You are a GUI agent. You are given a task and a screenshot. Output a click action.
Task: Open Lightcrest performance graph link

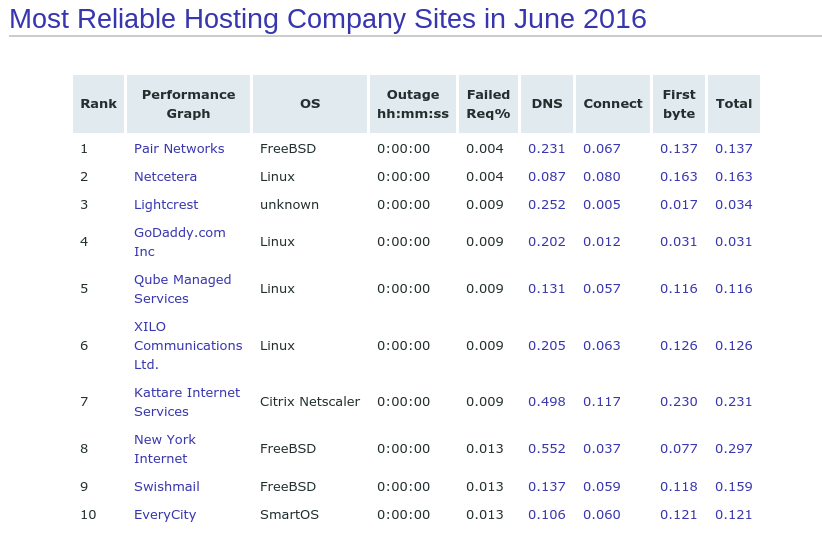point(166,205)
